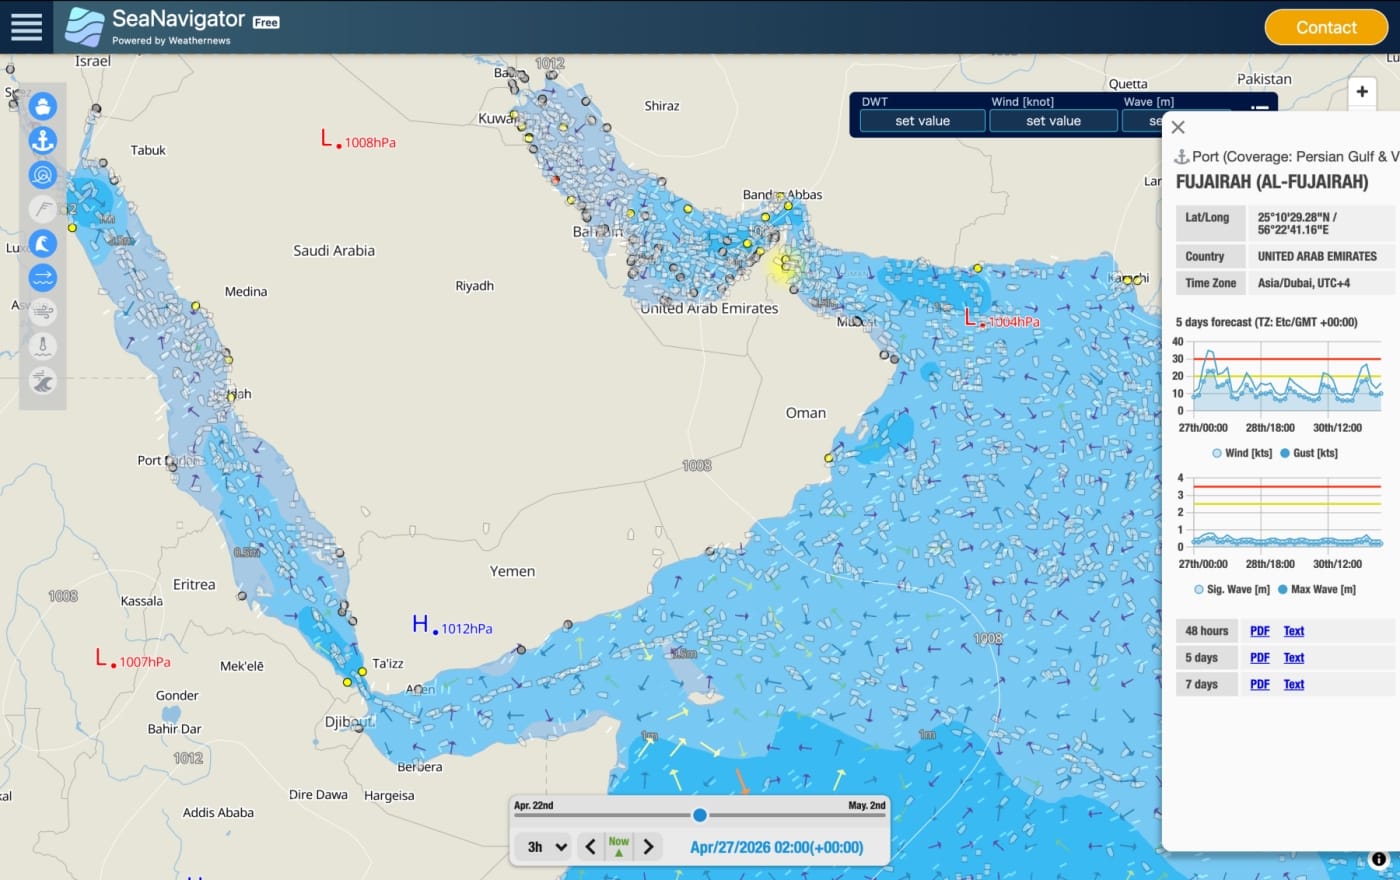Open the 7 days PDF forecast

tap(1260, 685)
